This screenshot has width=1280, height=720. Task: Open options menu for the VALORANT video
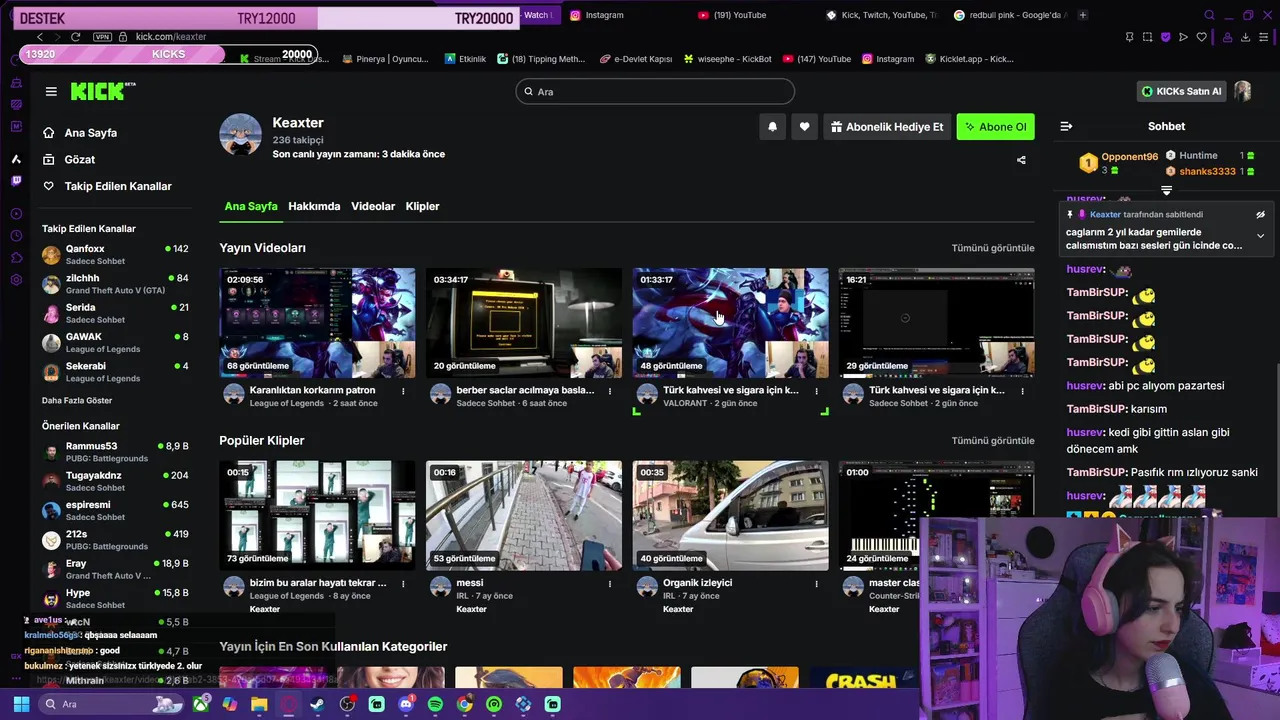pyautogui.click(x=816, y=391)
